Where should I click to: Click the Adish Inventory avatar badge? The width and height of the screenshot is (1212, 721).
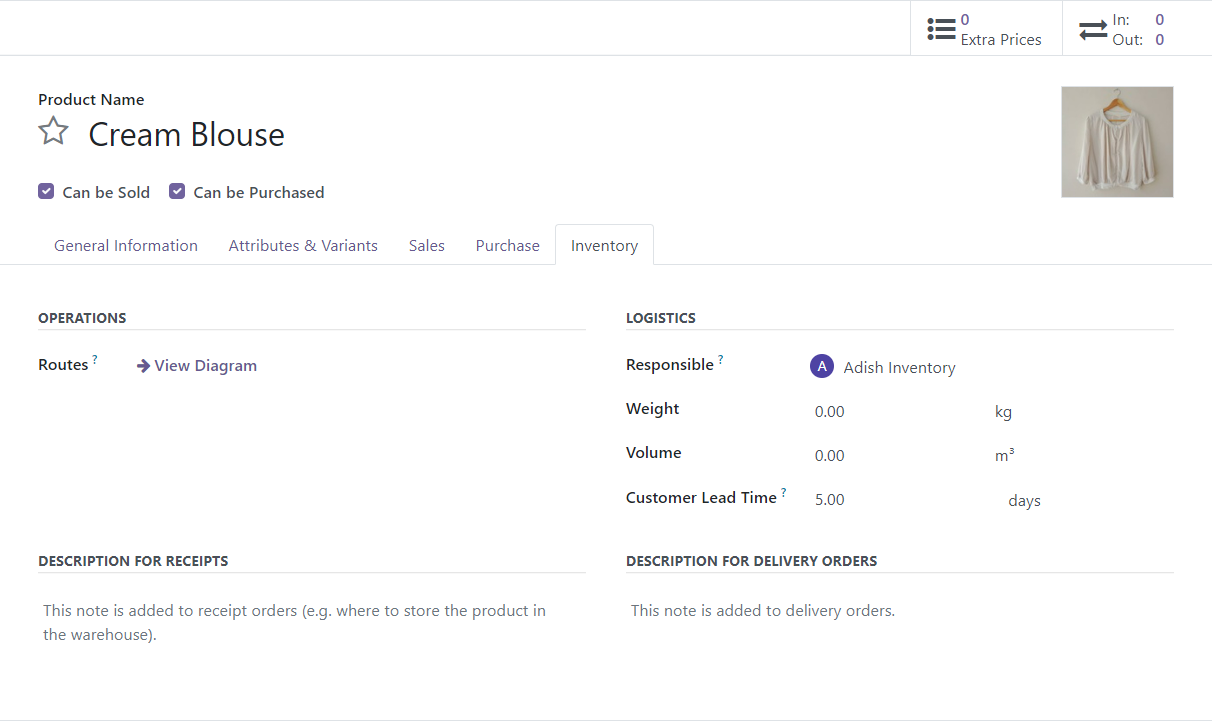[x=821, y=367]
